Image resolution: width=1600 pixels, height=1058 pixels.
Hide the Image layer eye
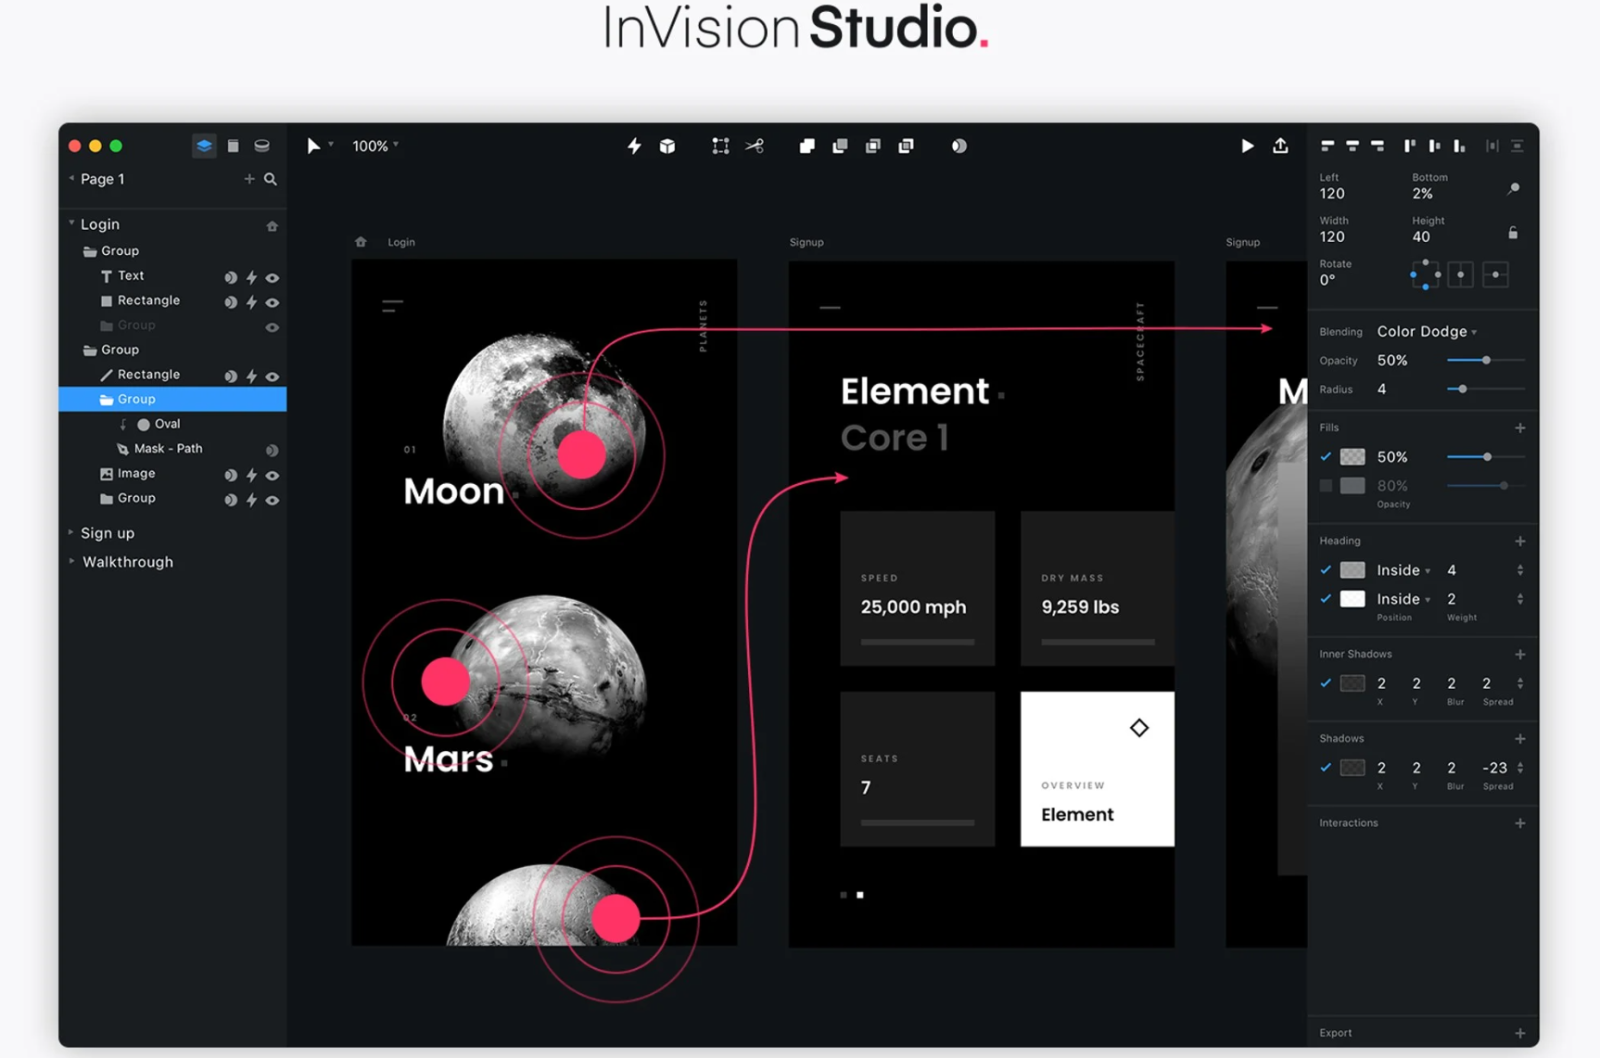pyautogui.click(x=272, y=475)
